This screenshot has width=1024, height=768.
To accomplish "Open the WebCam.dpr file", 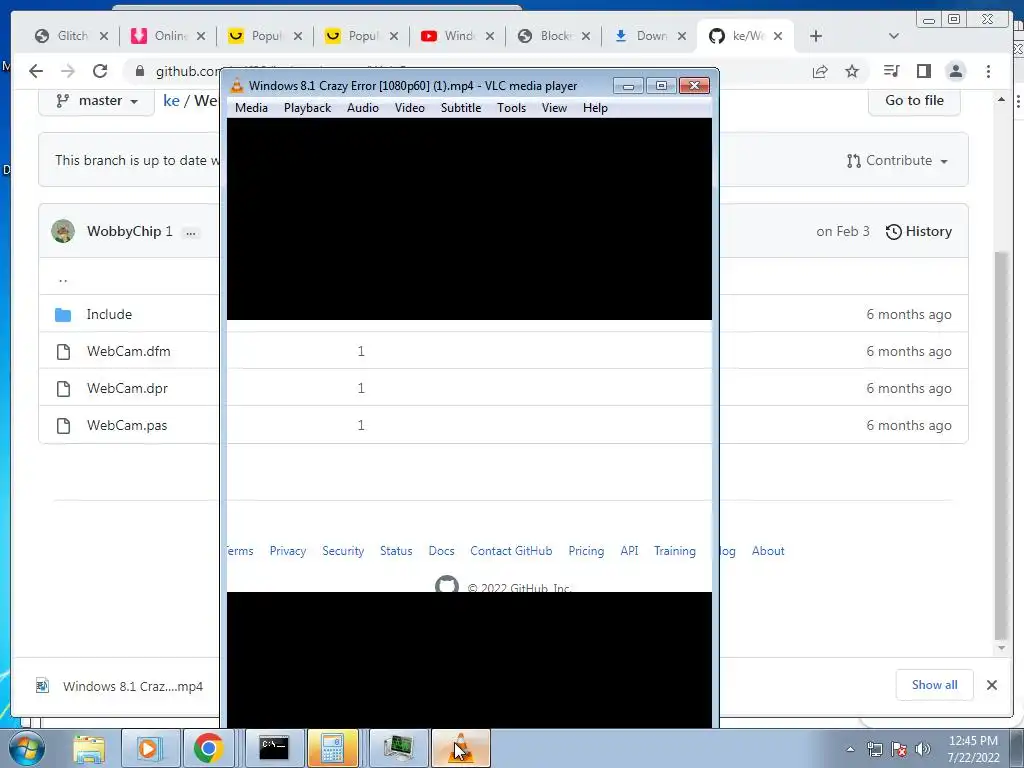I will pos(127,388).
